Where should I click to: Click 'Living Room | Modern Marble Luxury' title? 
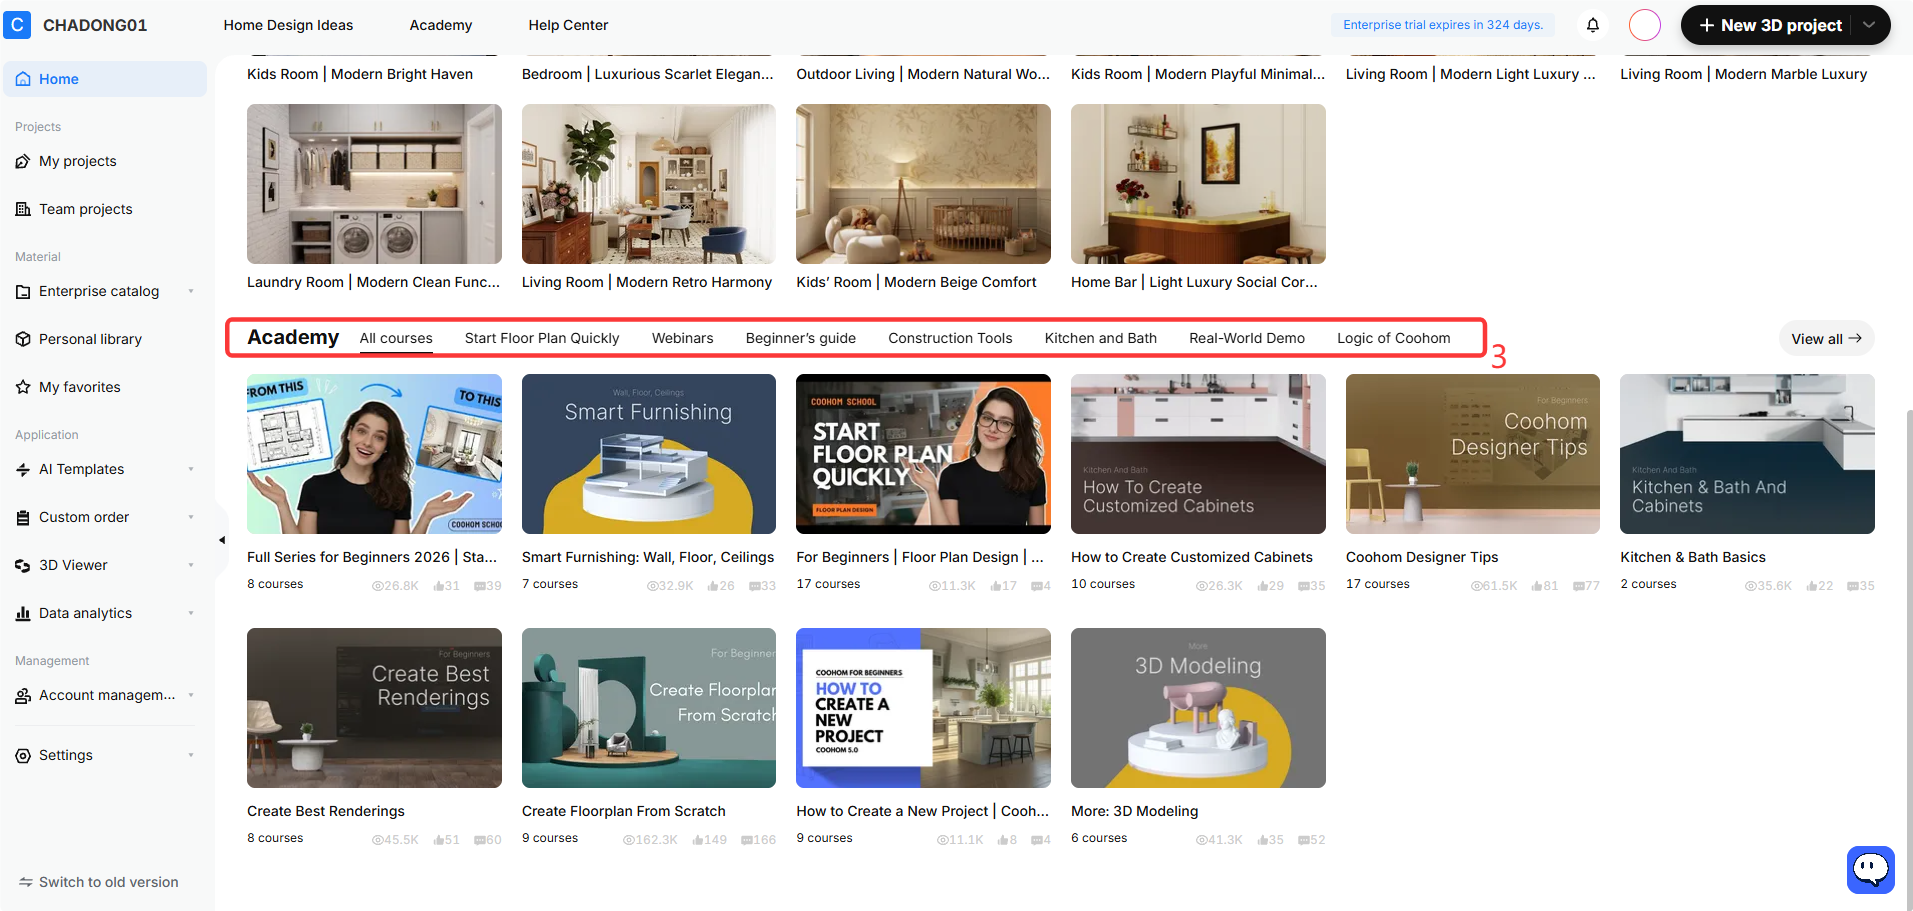point(1744,74)
